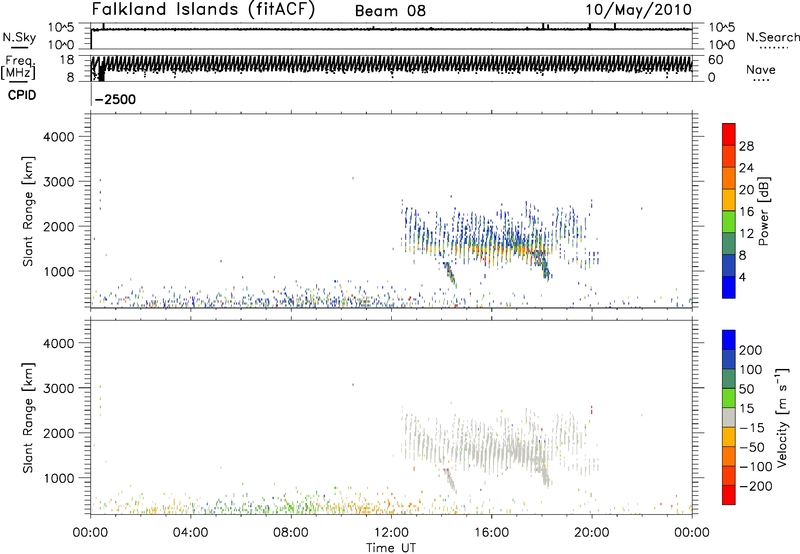
Task: Click the 'Velocity [m s⁻¹]' color bar label
Action: point(782,417)
